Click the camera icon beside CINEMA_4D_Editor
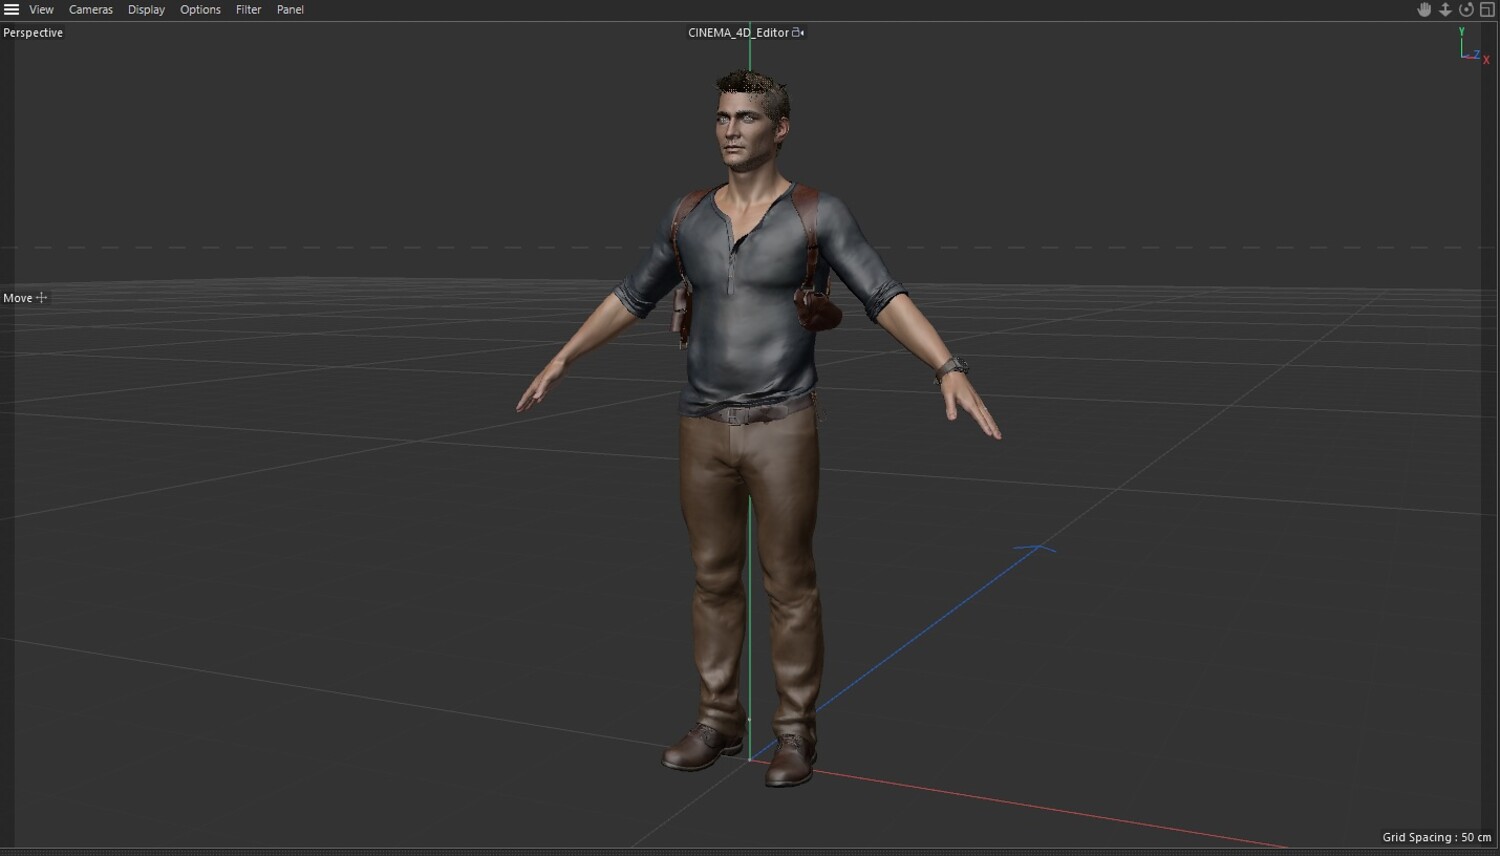Image resolution: width=1500 pixels, height=856 pixels. click(x=798, y=33)
